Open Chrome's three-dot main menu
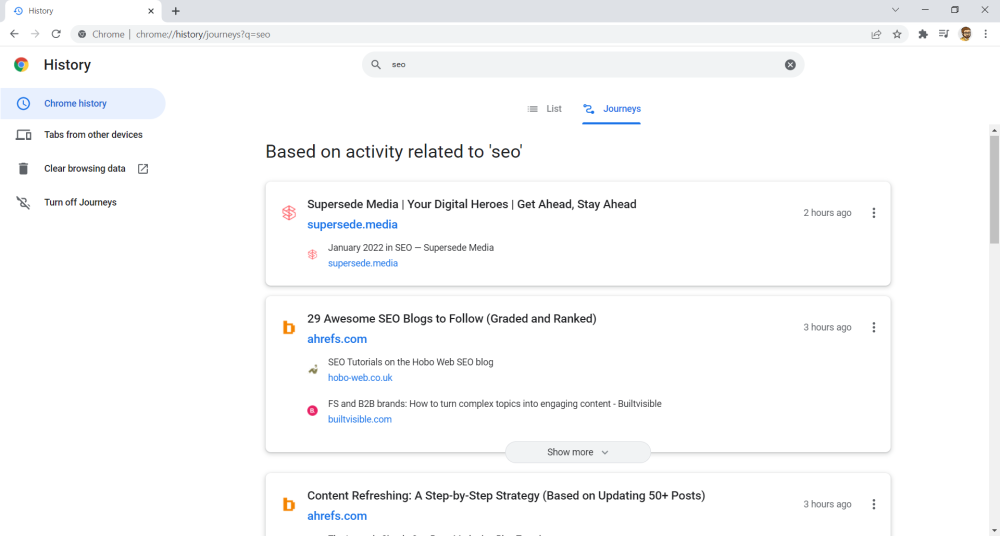This screenshot has width=1000, height=536. pyautogui.click(x=985, y=34)
